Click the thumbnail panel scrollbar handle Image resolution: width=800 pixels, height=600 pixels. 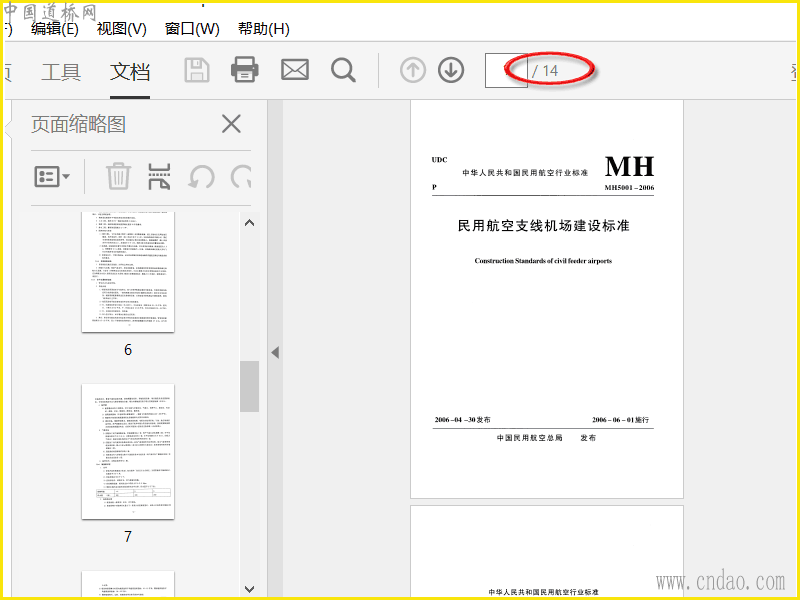click(x=249, y=386)
